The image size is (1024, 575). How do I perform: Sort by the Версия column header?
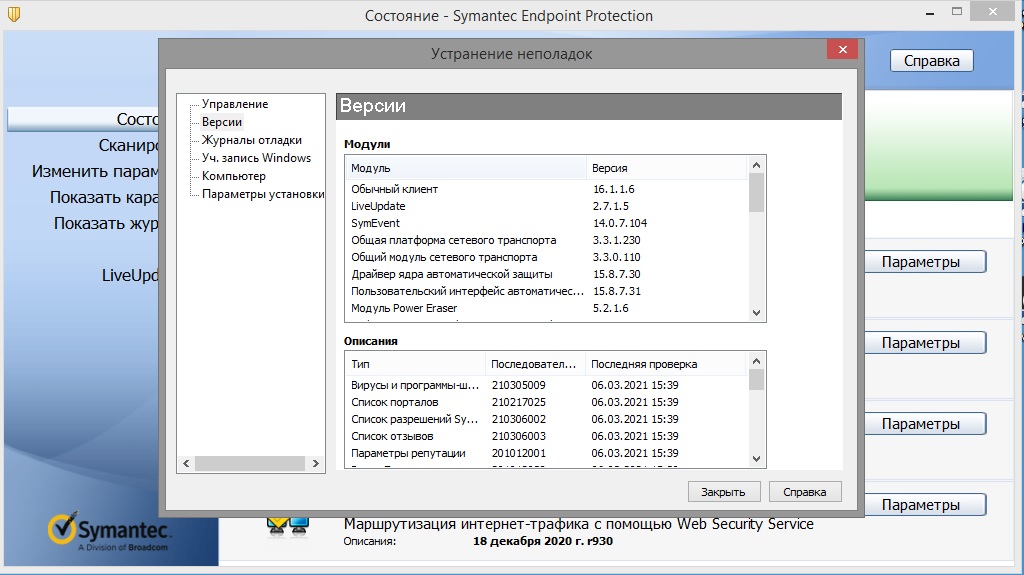(x=666, y=168)
